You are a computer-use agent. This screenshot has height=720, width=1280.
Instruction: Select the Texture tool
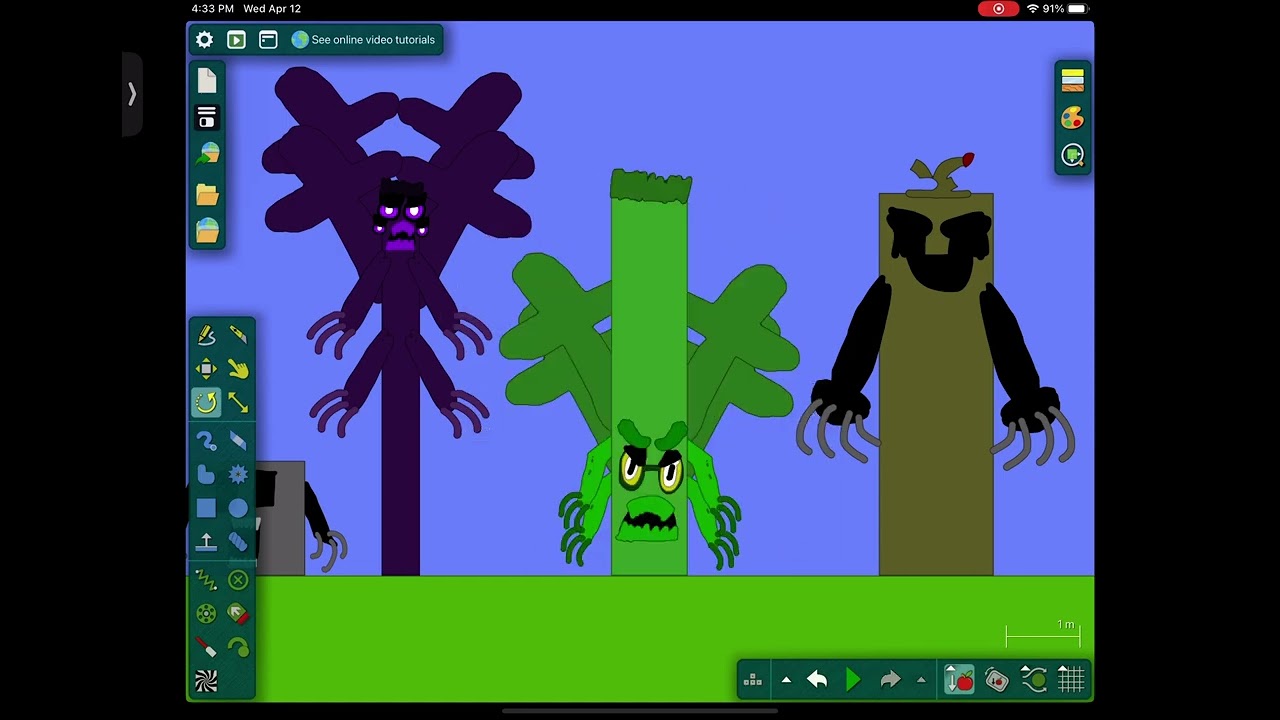point(206,681)
